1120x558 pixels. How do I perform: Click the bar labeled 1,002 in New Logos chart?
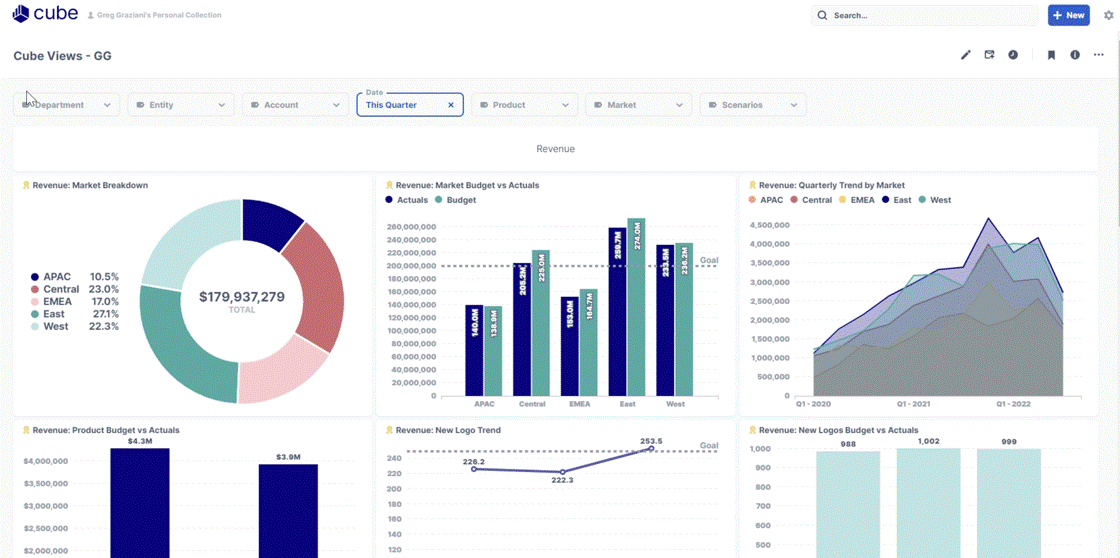pos(929,503)
